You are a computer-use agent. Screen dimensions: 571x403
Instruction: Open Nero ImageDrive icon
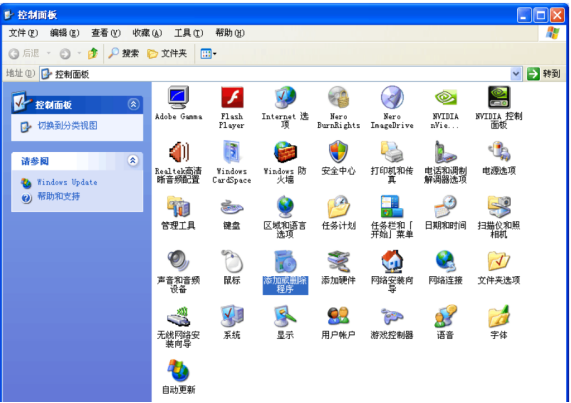392,98
